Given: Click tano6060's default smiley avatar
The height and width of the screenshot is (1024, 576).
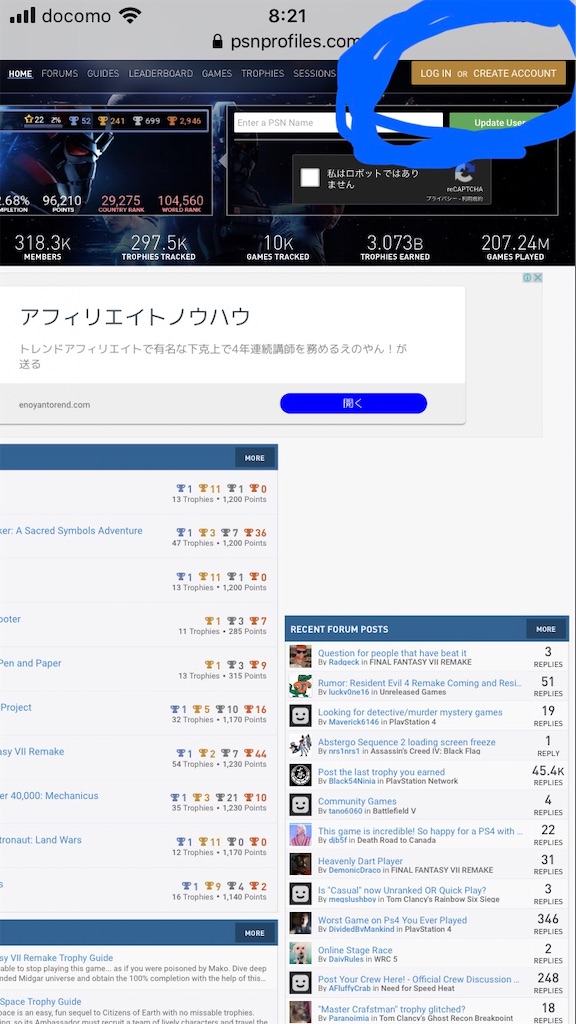Looking at the screenshot, I should point(300,805).
